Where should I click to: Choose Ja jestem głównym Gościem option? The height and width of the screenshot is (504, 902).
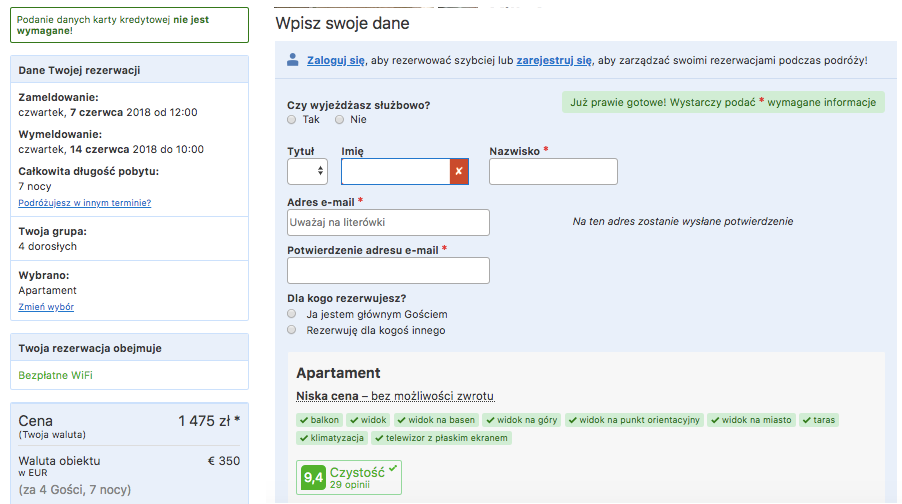(x=292, y=314)
